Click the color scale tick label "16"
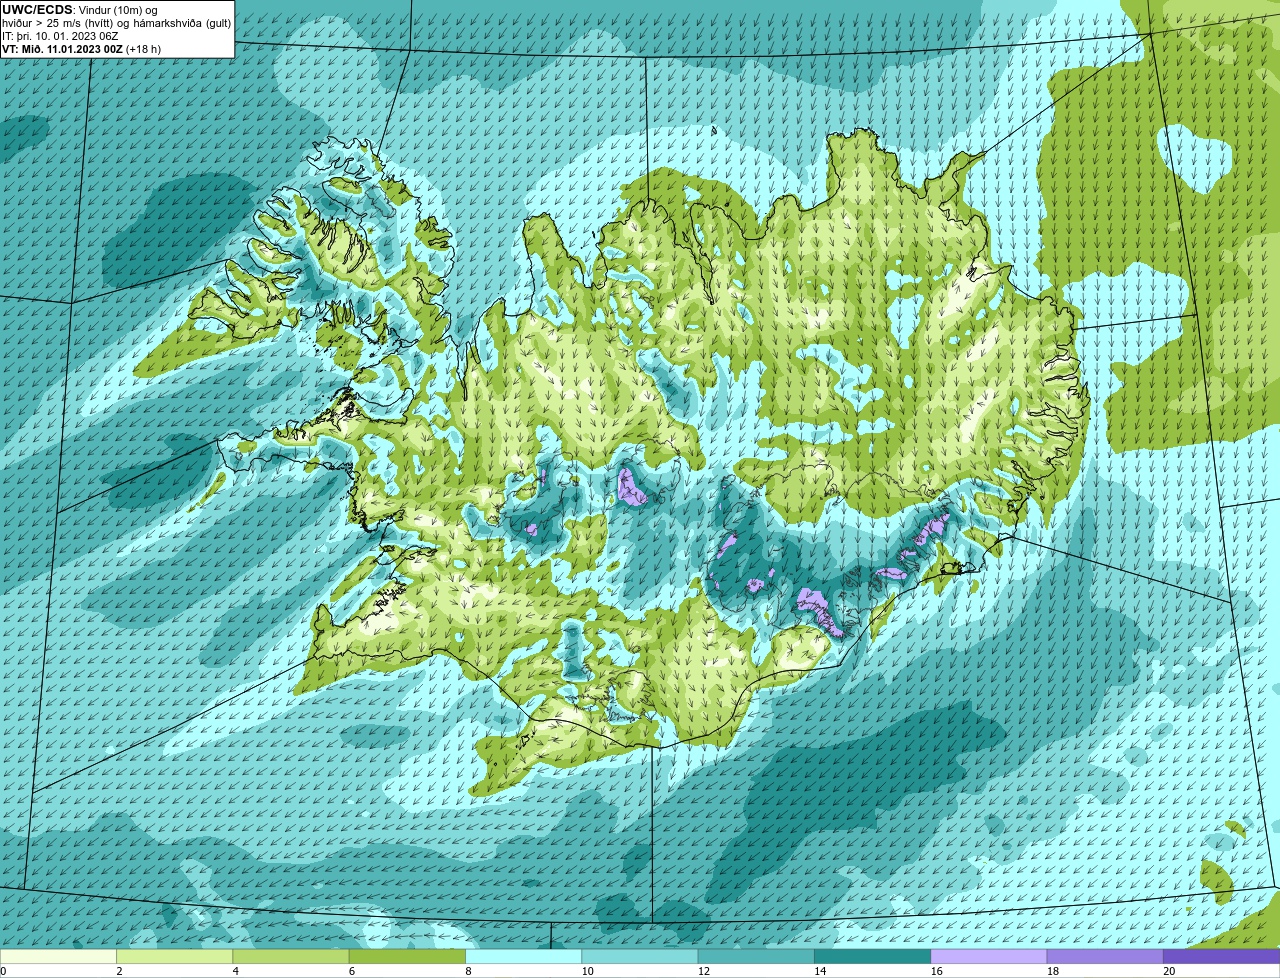Image resolution: width=1280 pixels, height=978 pixels. [936, 971]
